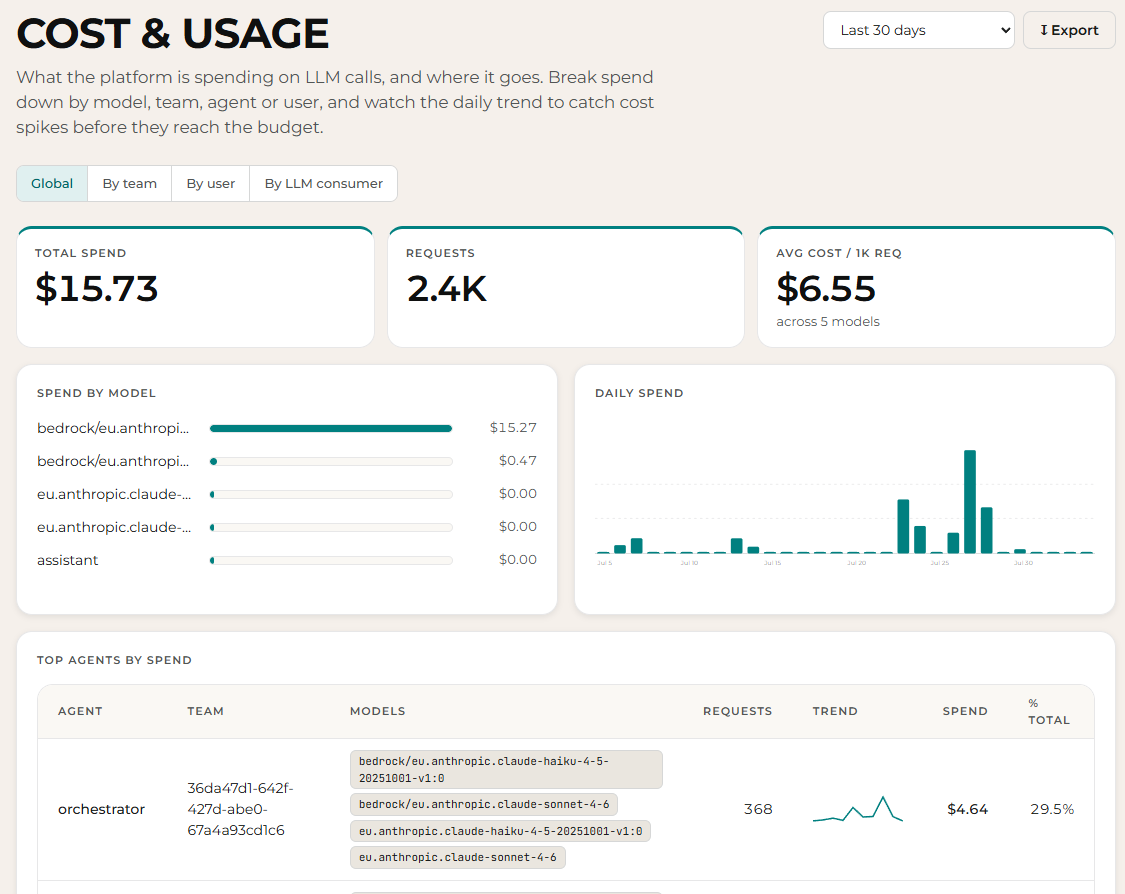The width and height of the screenshot is (1125, 894).
Task: Click the Export button
Action: (1069, 30)
